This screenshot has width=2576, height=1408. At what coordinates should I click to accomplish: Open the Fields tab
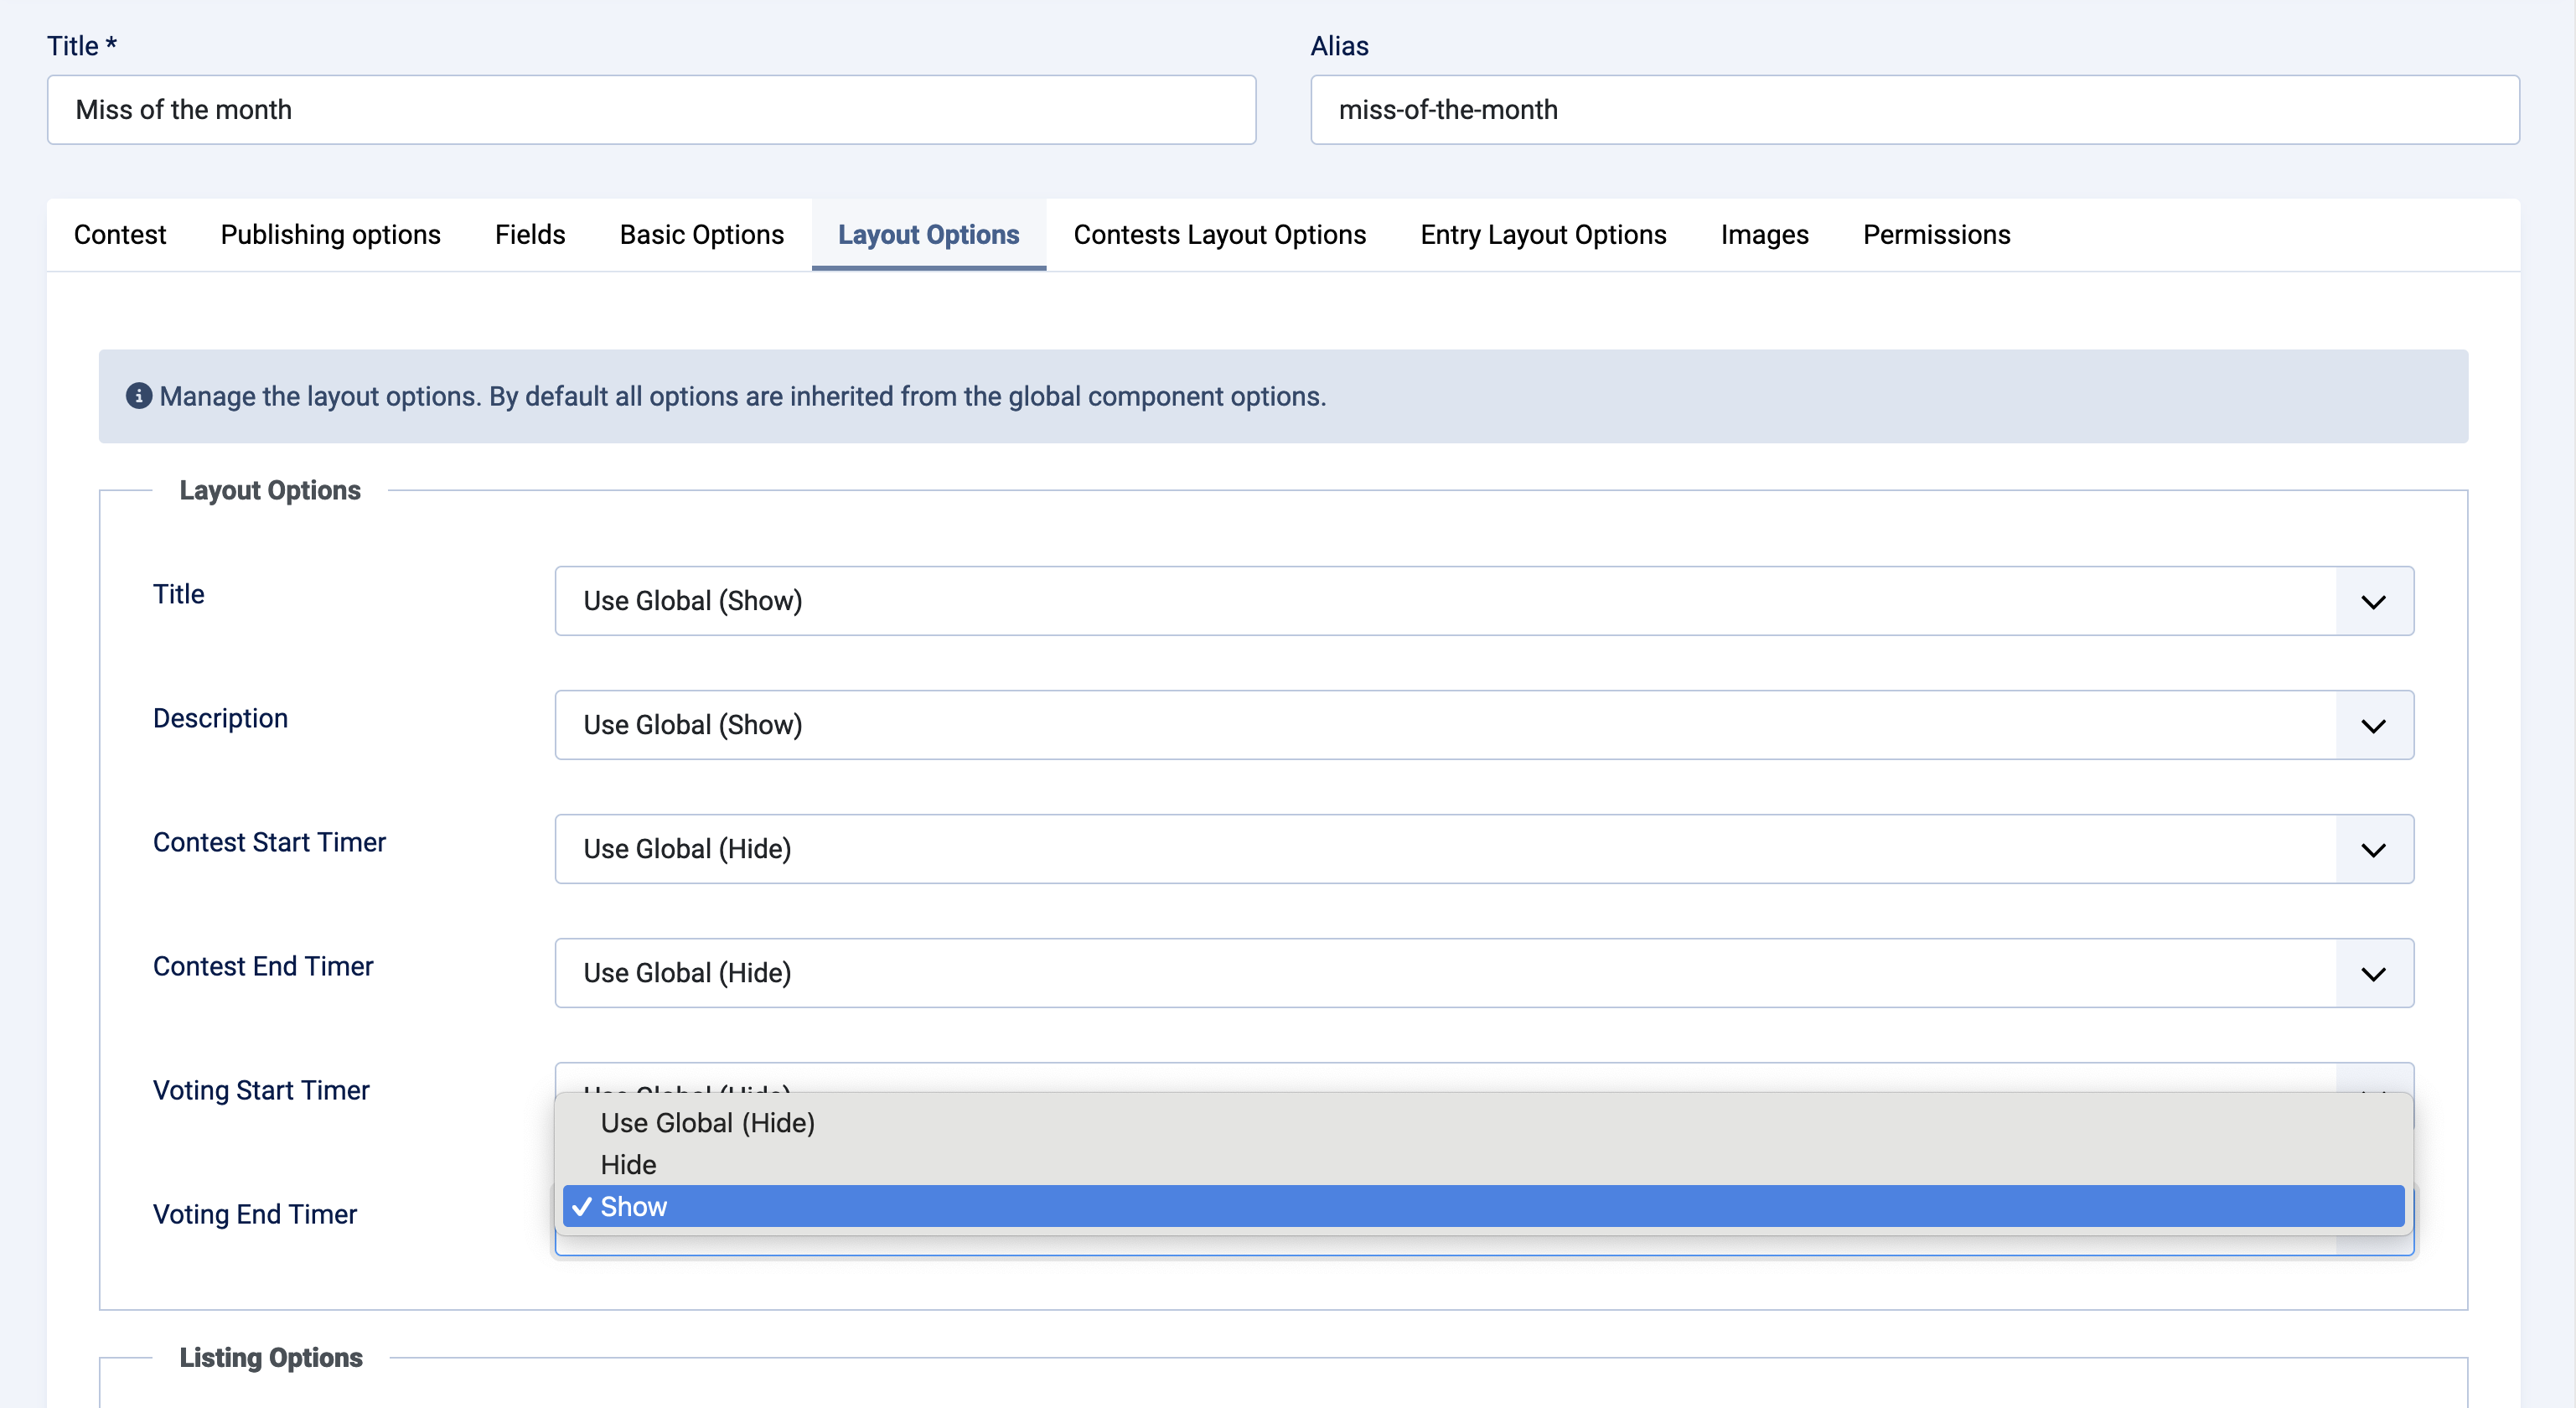(x=530, y=234)
